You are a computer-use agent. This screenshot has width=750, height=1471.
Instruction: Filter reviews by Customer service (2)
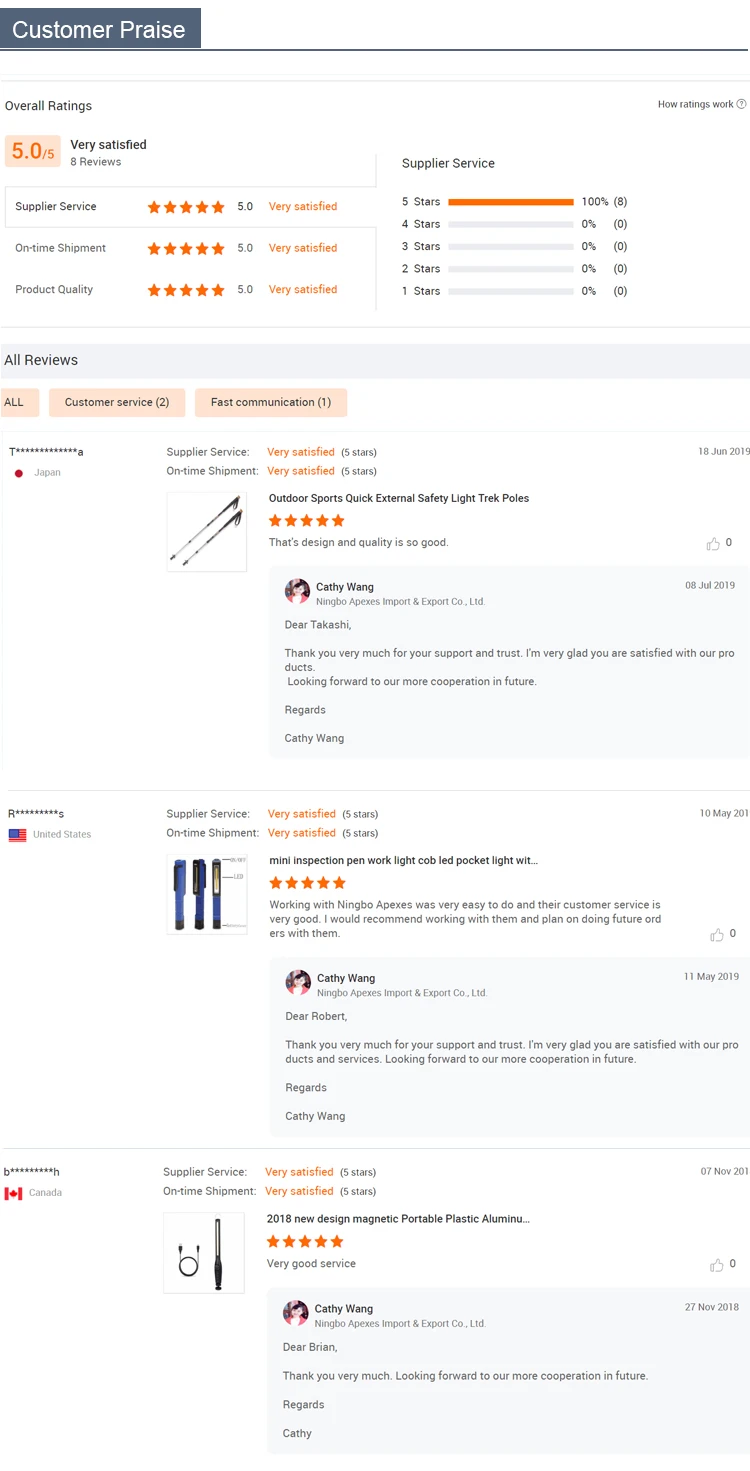click(117, 402)
